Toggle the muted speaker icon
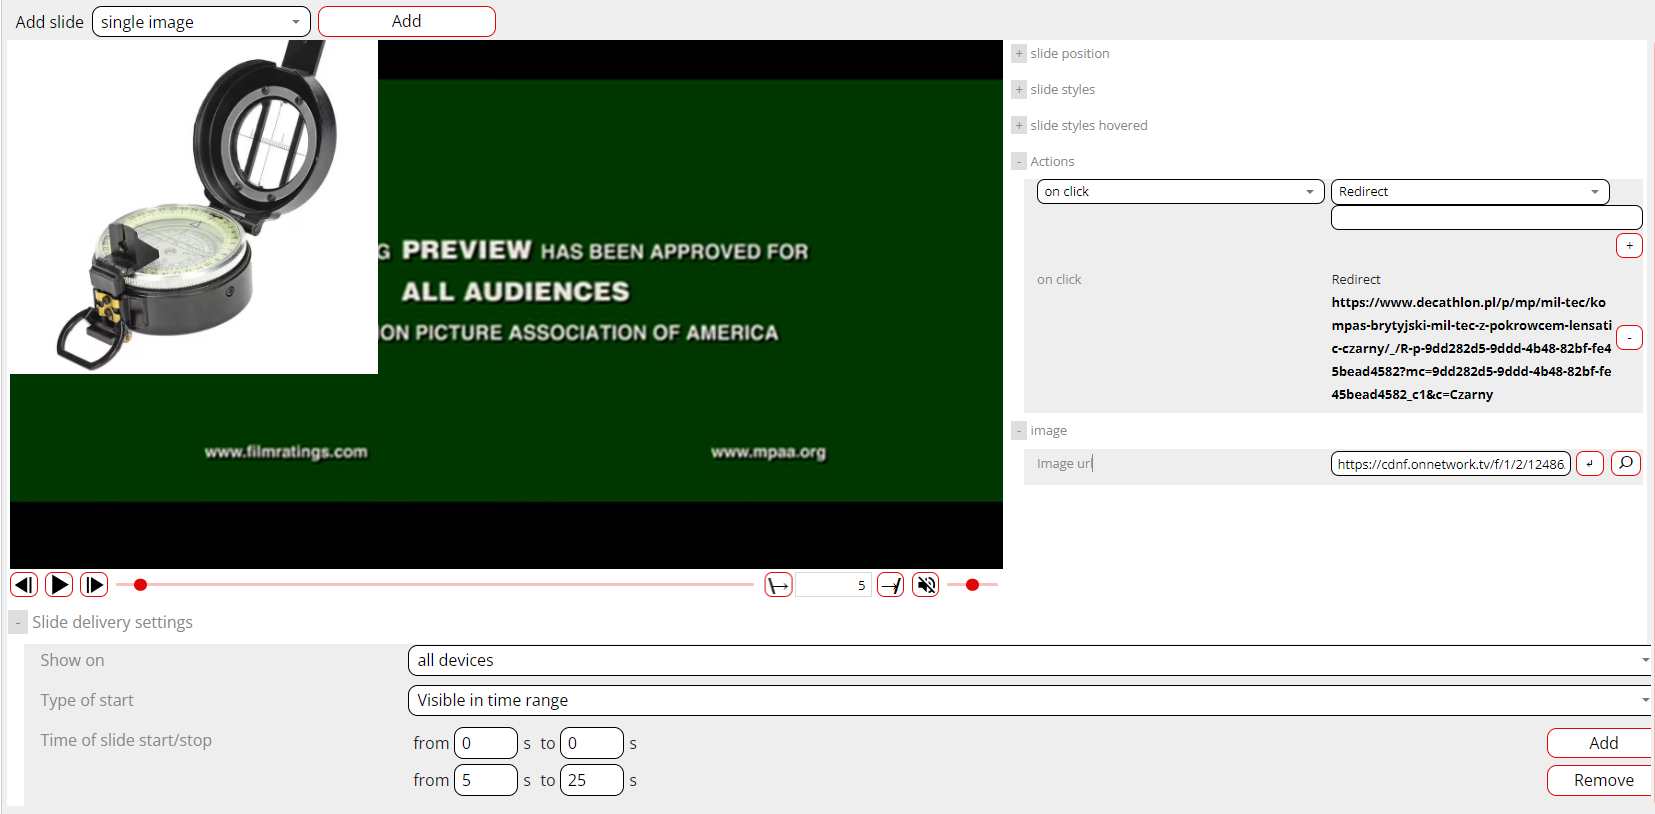Image resolution: width=1655 pixels, height=814 pixels. (926, 585)
